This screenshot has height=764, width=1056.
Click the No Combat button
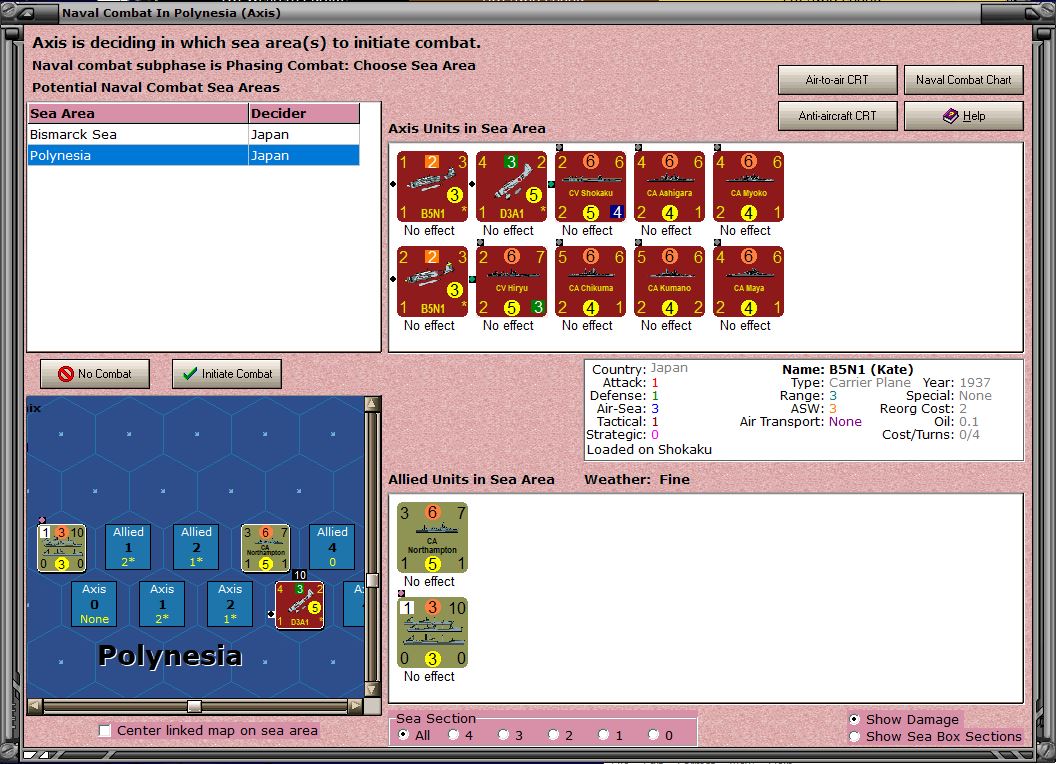pyautogui.click(x=95, y=374)
